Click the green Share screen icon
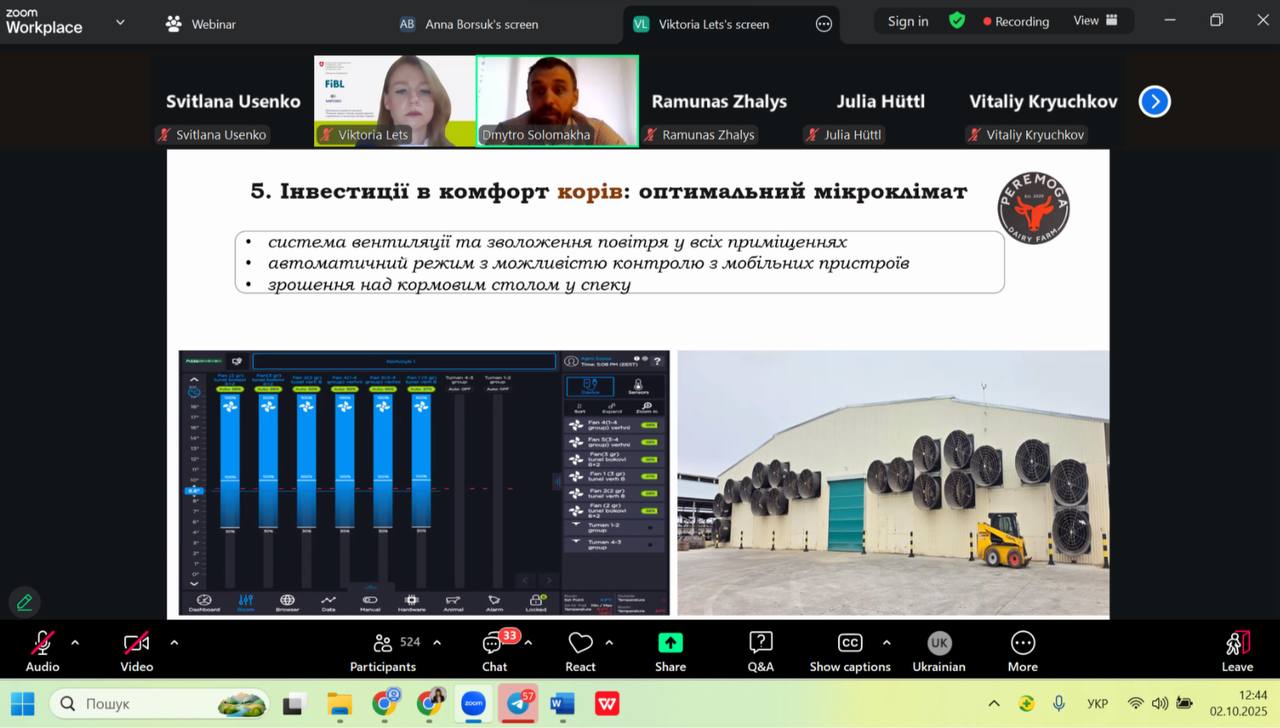 coord(670,651)
